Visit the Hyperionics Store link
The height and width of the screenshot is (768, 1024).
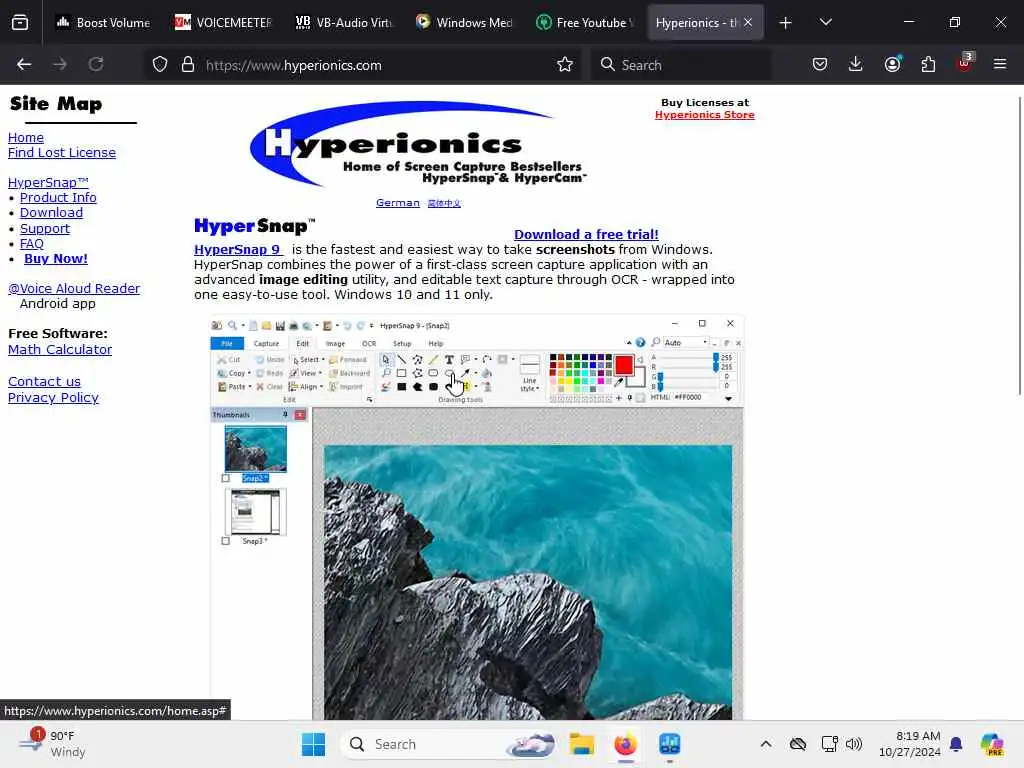coord(705,115)
